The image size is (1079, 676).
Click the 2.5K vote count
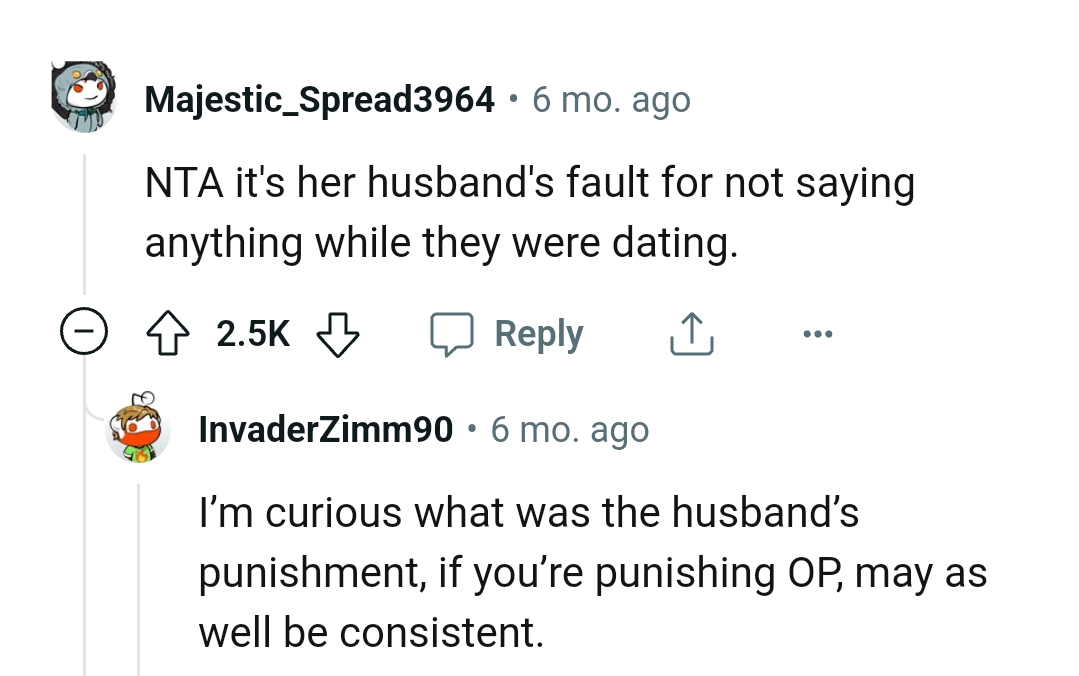[x=252, y=334]
